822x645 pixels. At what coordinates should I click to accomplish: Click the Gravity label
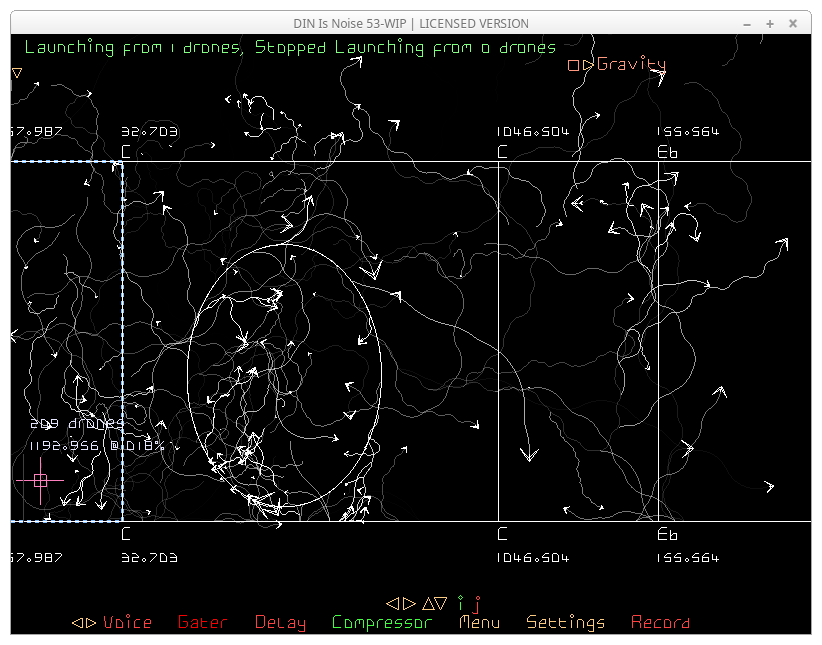tap(631, 65)
